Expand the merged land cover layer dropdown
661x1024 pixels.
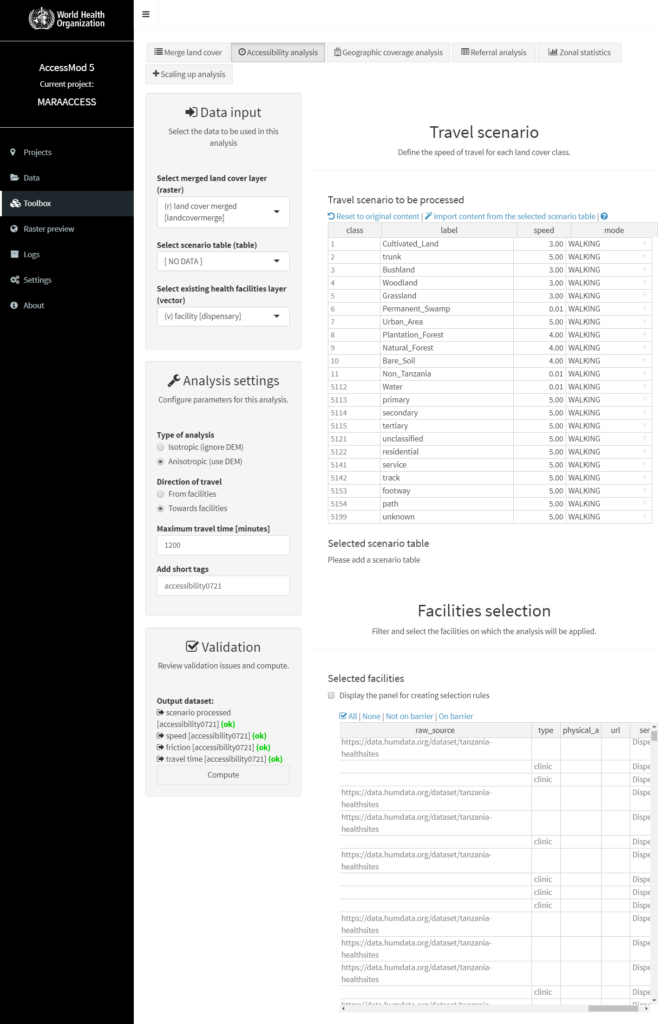pos(223,211)
